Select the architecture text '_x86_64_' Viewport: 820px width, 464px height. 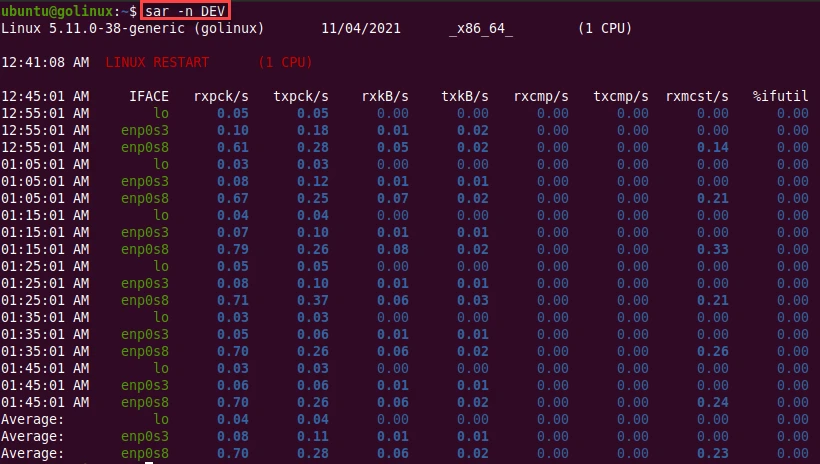point(481,28)
